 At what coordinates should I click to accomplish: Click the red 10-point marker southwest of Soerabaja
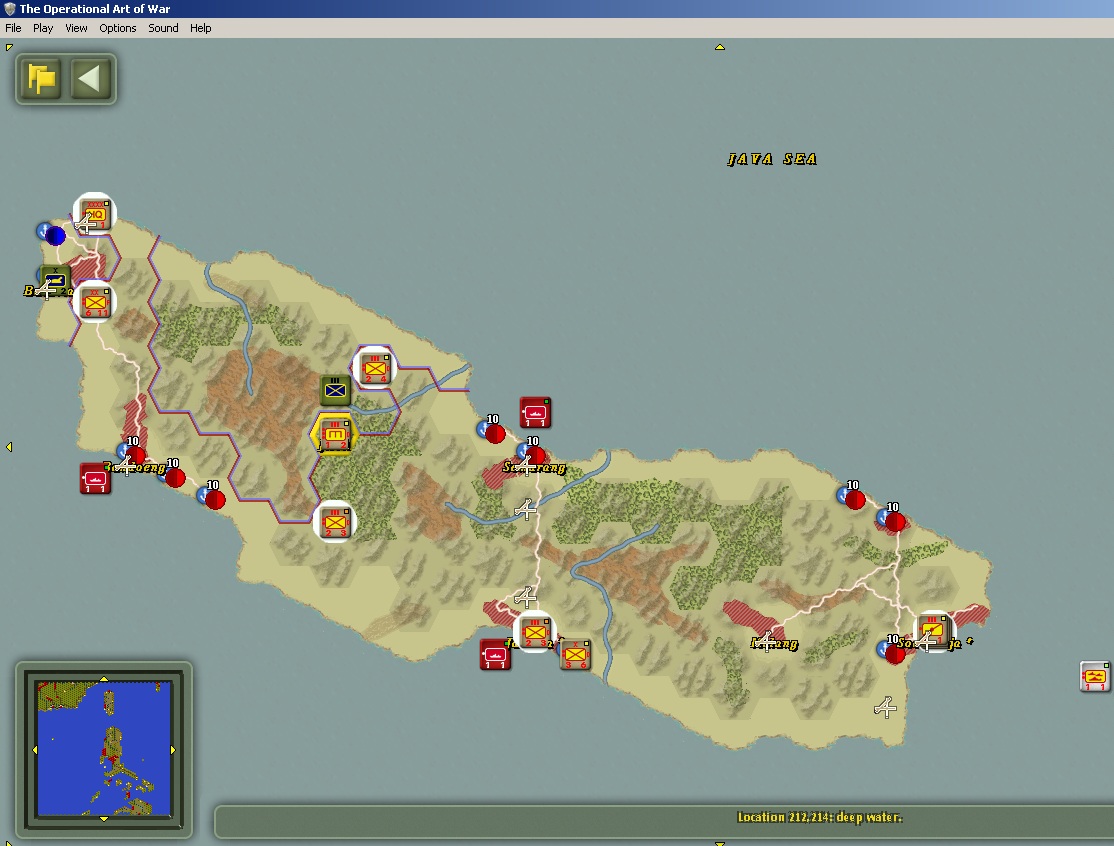[x=894, y=654]
